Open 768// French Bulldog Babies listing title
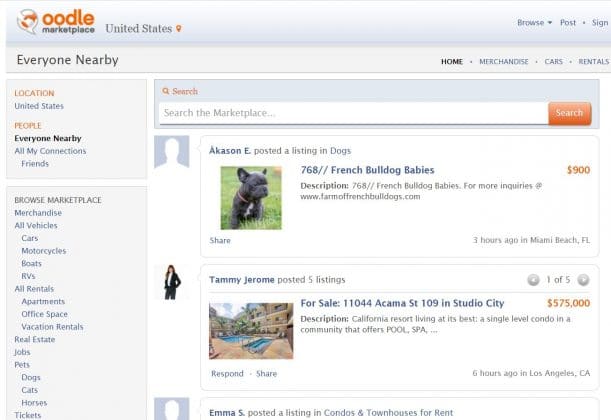The width and height of the screenshot is (611, 420). click(x=367, y=170)
